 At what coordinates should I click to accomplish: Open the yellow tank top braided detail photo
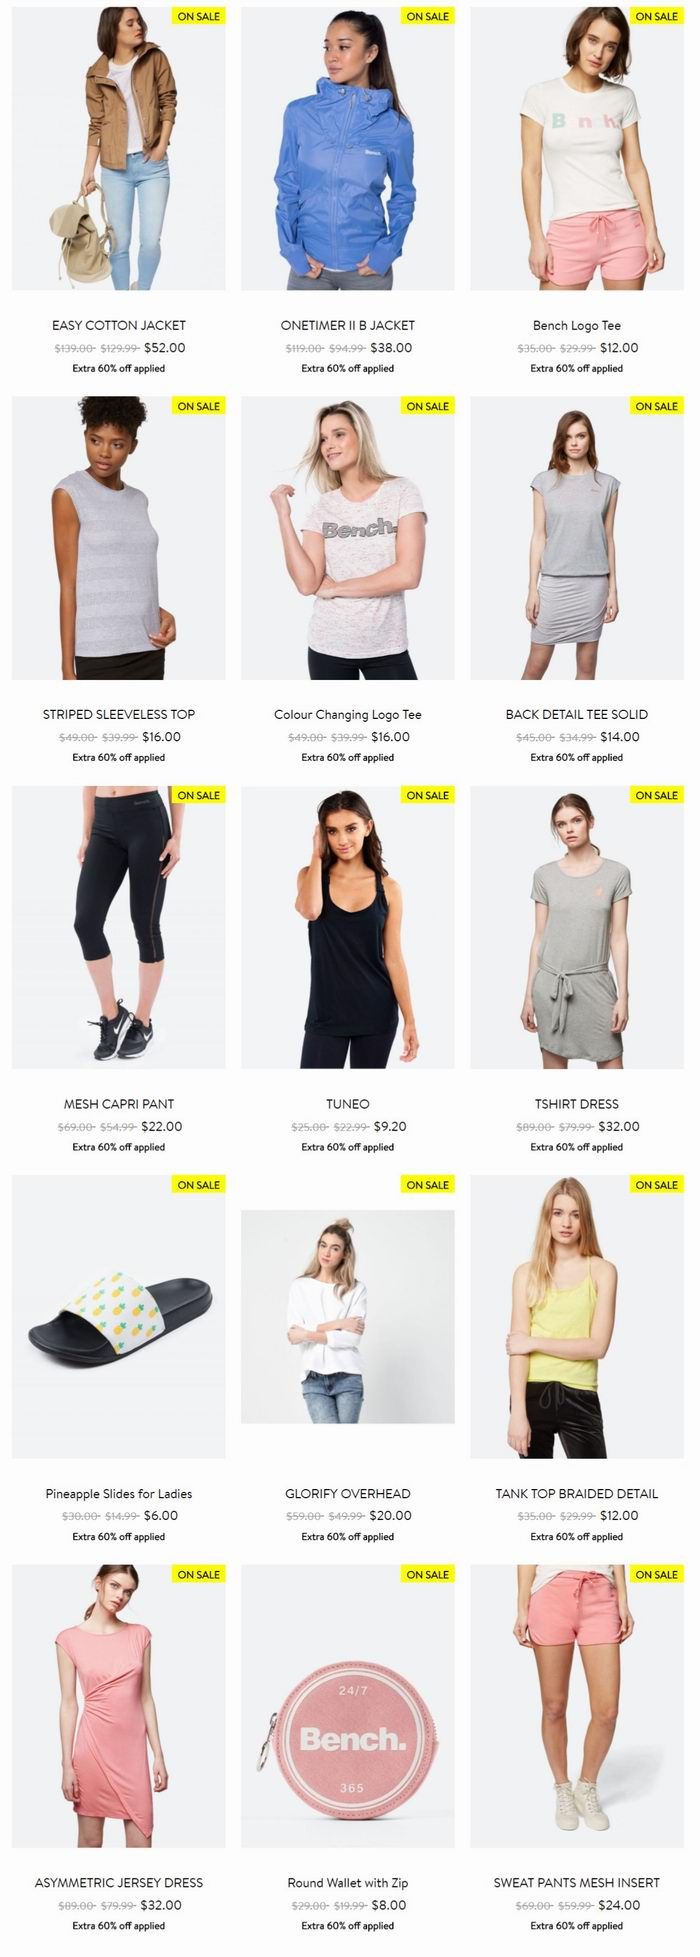point(577,1316)
